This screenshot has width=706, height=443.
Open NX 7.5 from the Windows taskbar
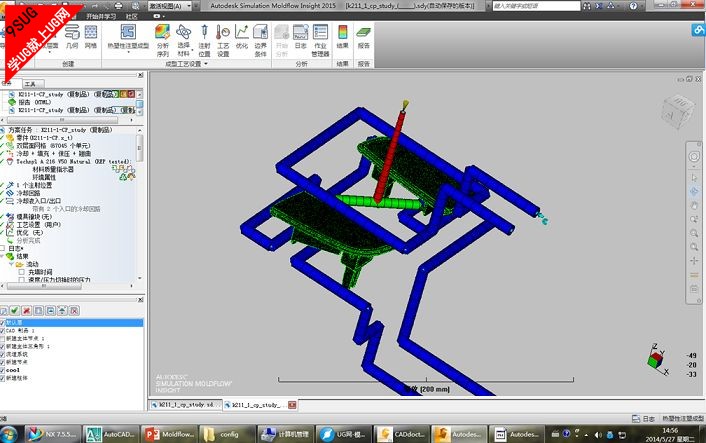[x=53, y=434]
